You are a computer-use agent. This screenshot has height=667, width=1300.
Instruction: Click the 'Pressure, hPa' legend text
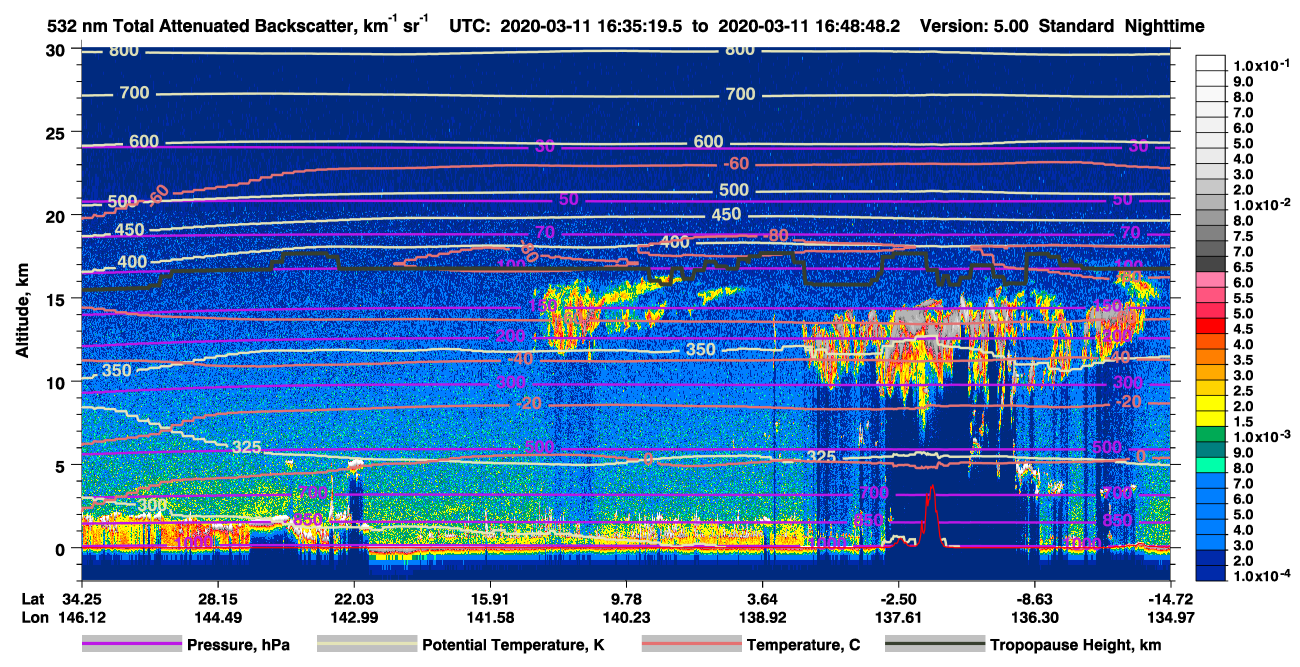click(238, 645)
